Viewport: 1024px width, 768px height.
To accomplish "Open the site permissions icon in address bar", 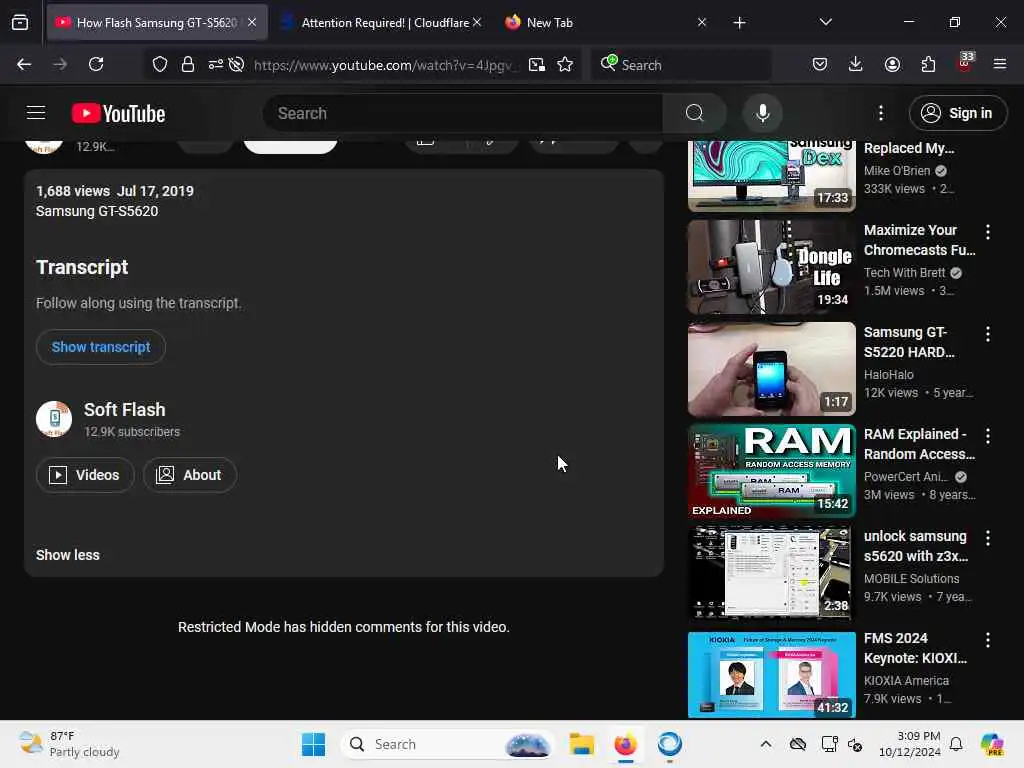I will tap(216, 64).
